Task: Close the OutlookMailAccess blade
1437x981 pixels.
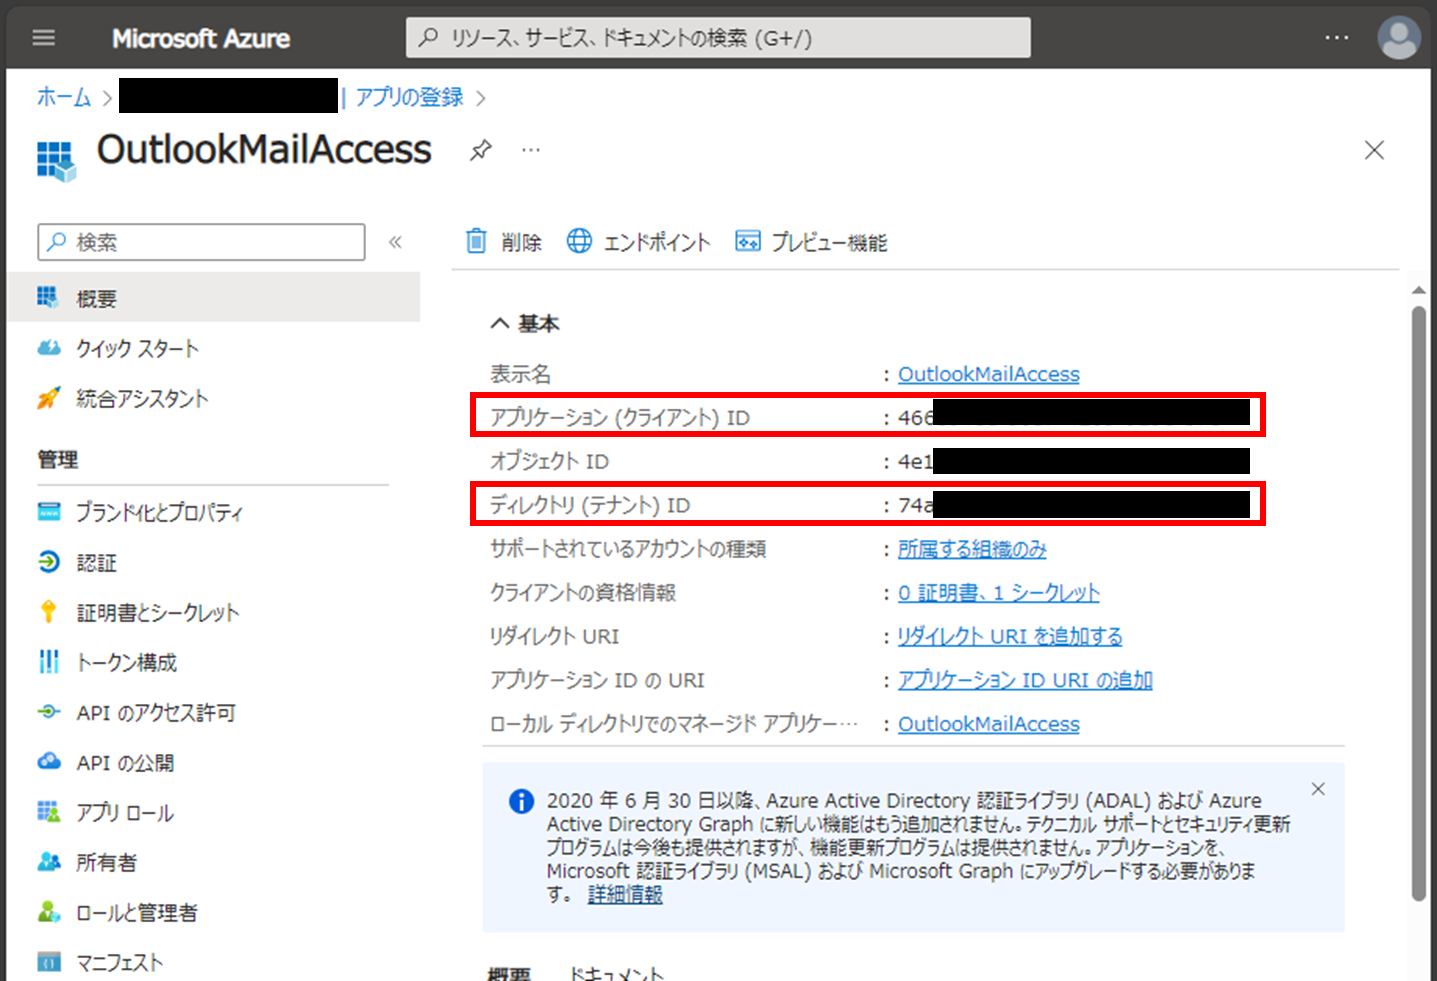Action: click(1374, 150)
